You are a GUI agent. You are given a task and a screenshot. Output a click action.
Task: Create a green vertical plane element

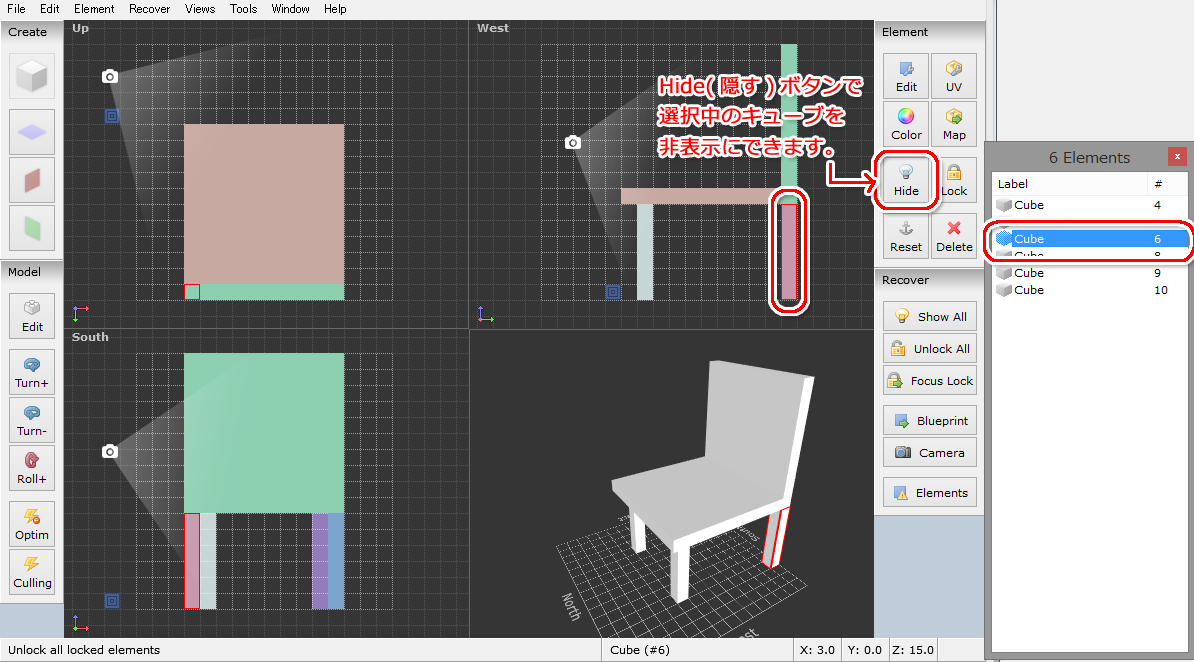[x=32, y=227]
